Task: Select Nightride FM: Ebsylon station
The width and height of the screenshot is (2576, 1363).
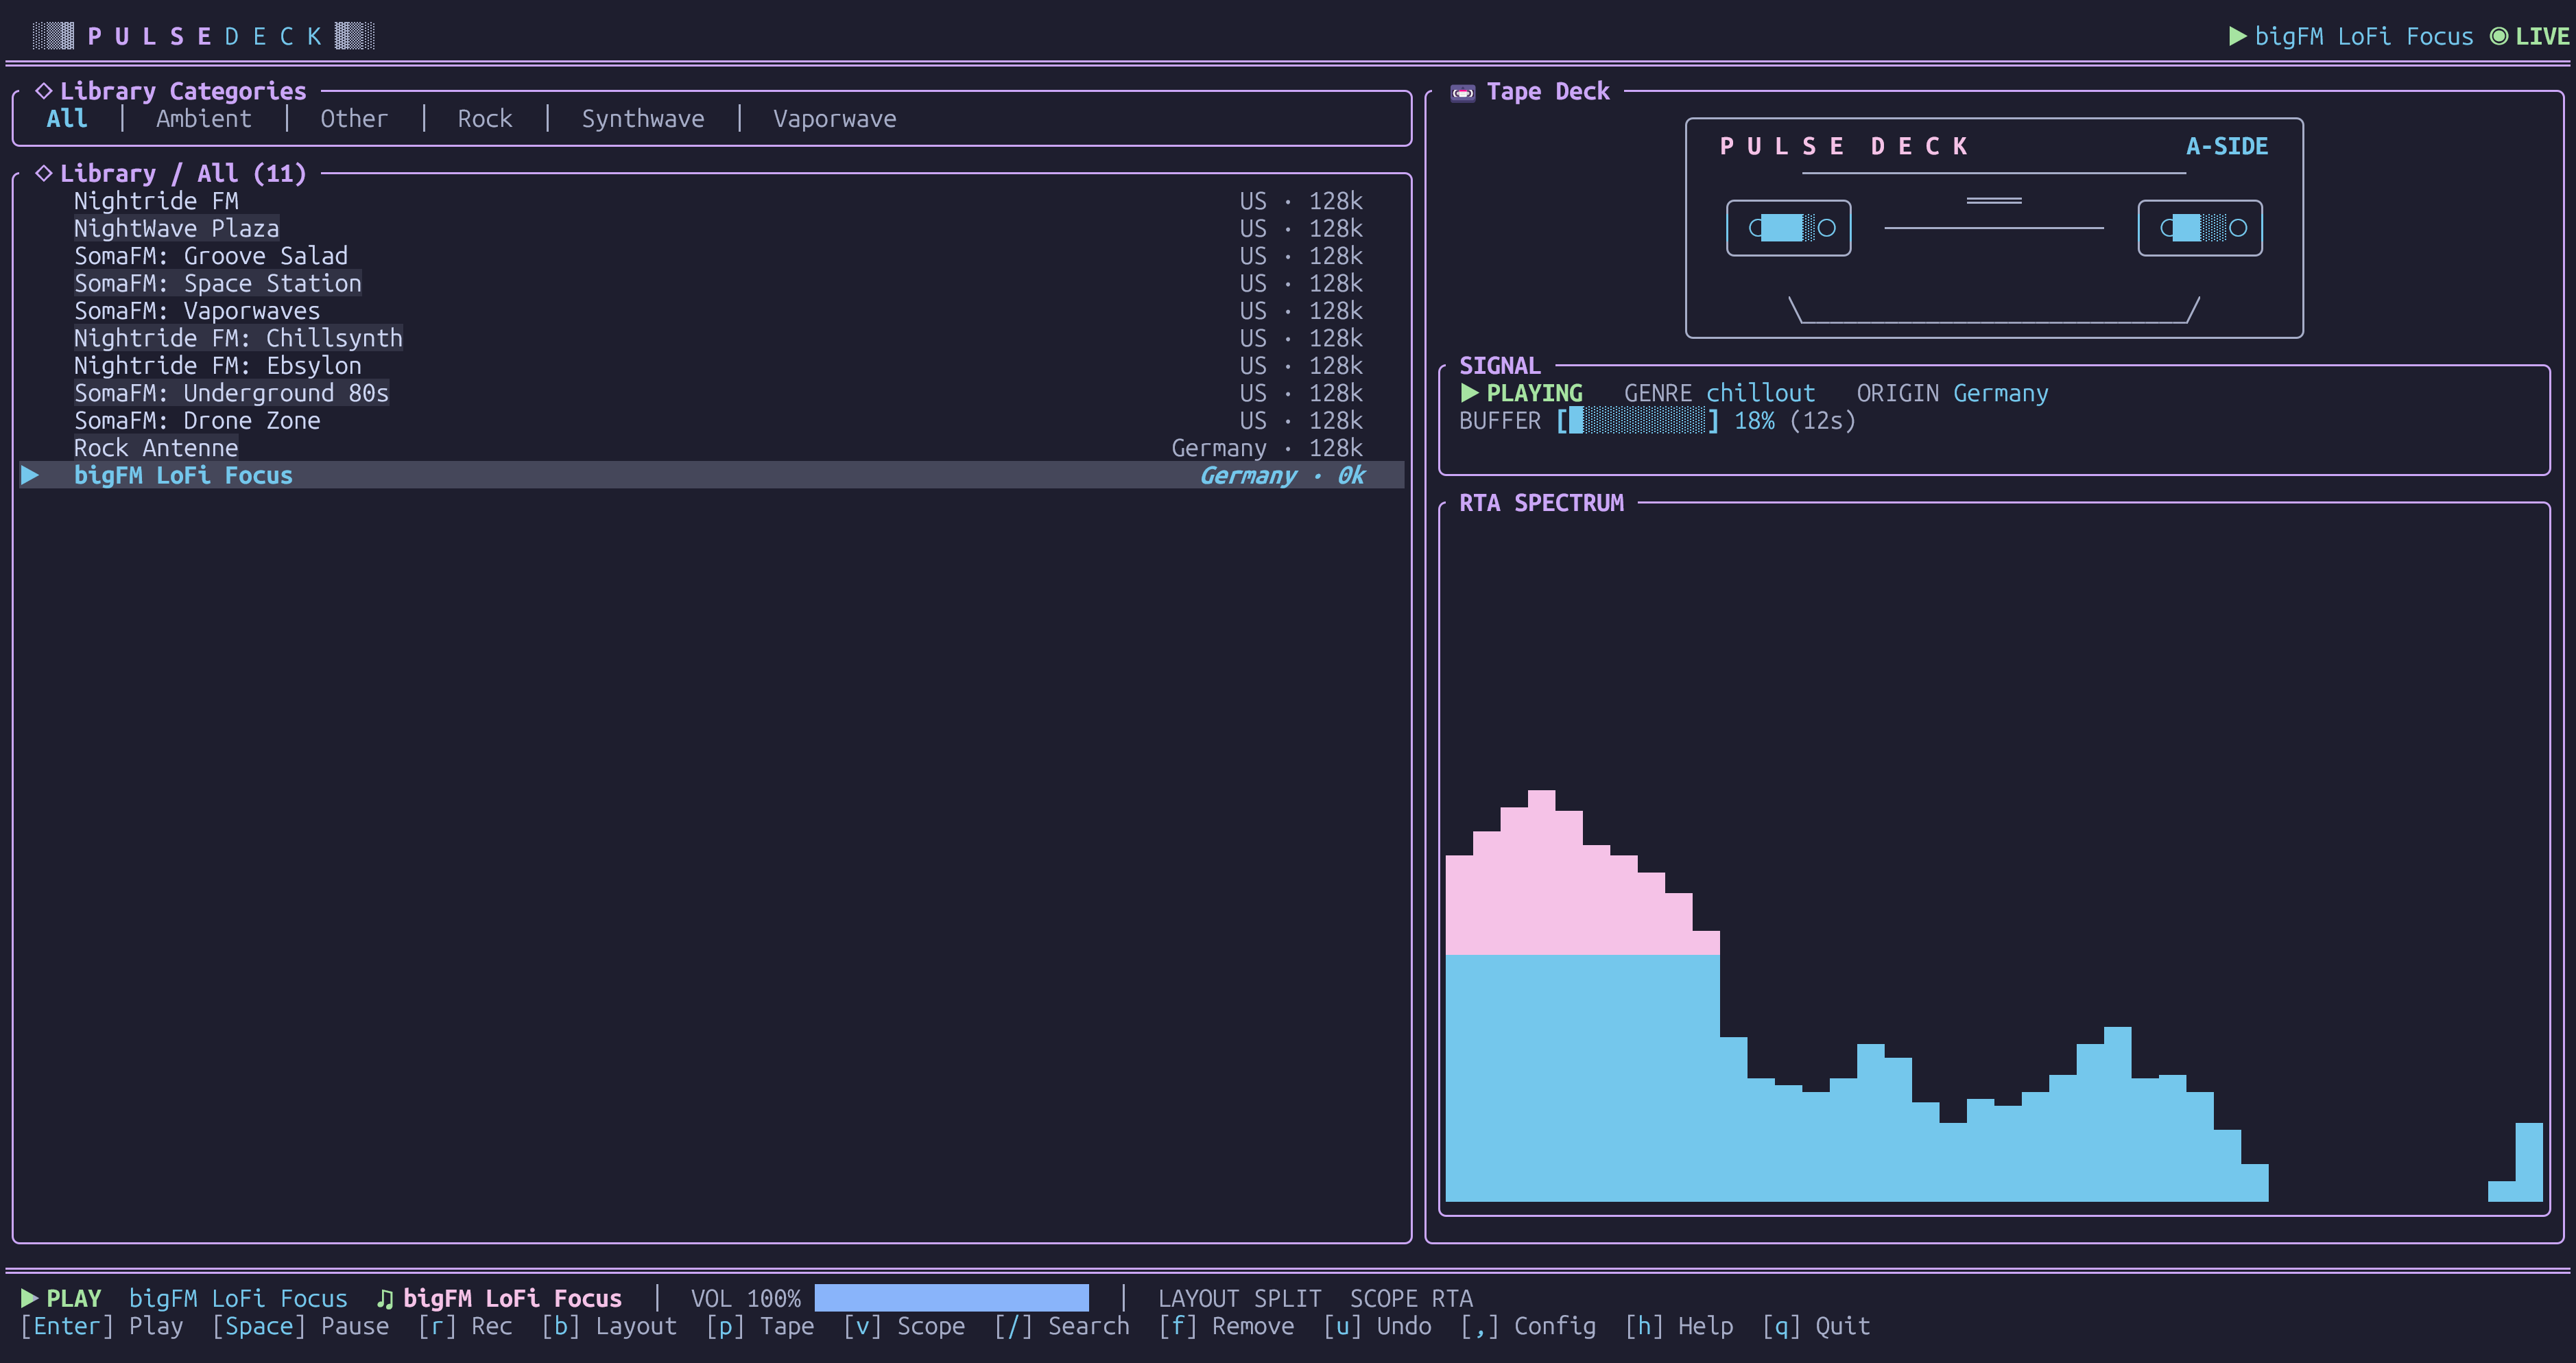Action: 712,366
